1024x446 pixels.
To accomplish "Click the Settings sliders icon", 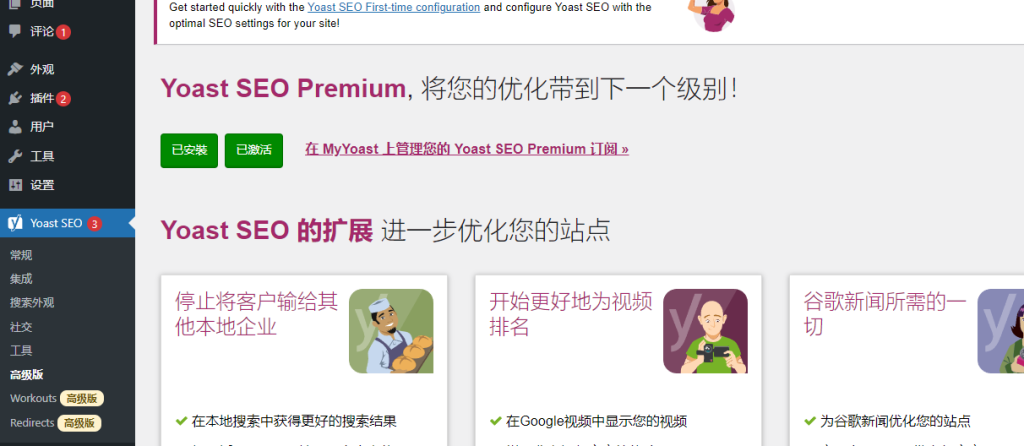I will (15, 185).
